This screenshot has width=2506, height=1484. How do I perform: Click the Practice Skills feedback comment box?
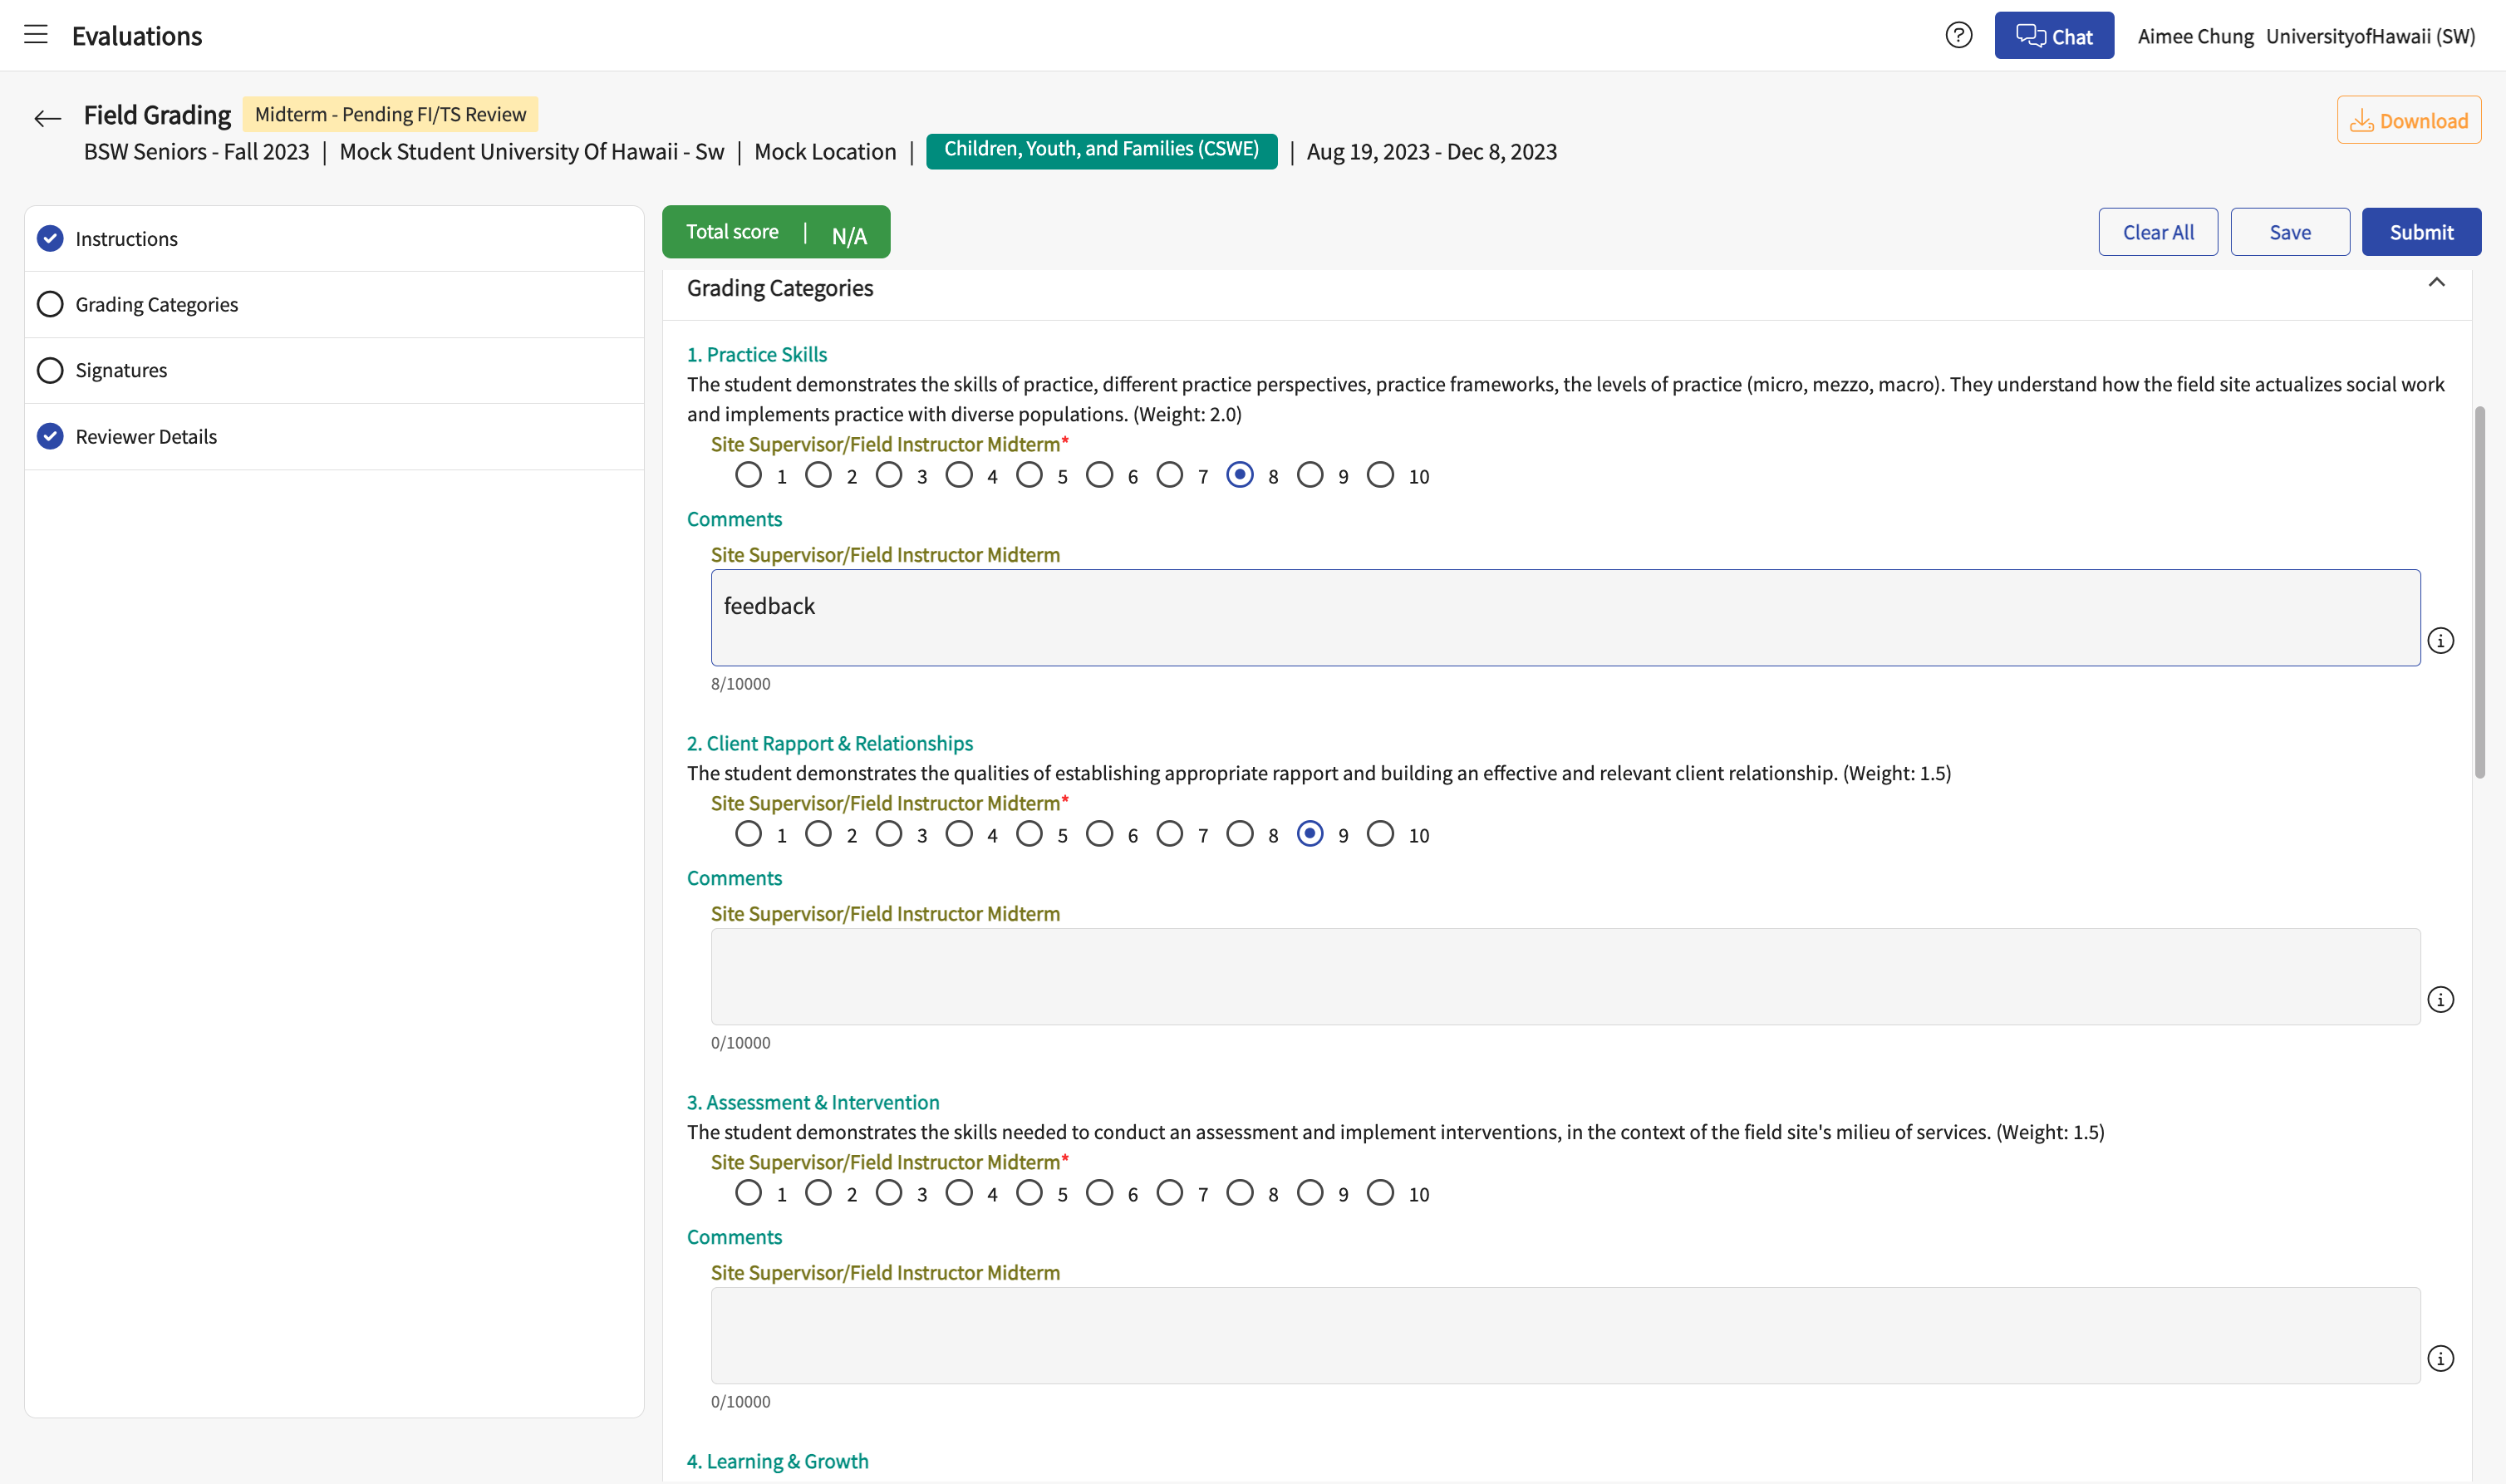1565,617
